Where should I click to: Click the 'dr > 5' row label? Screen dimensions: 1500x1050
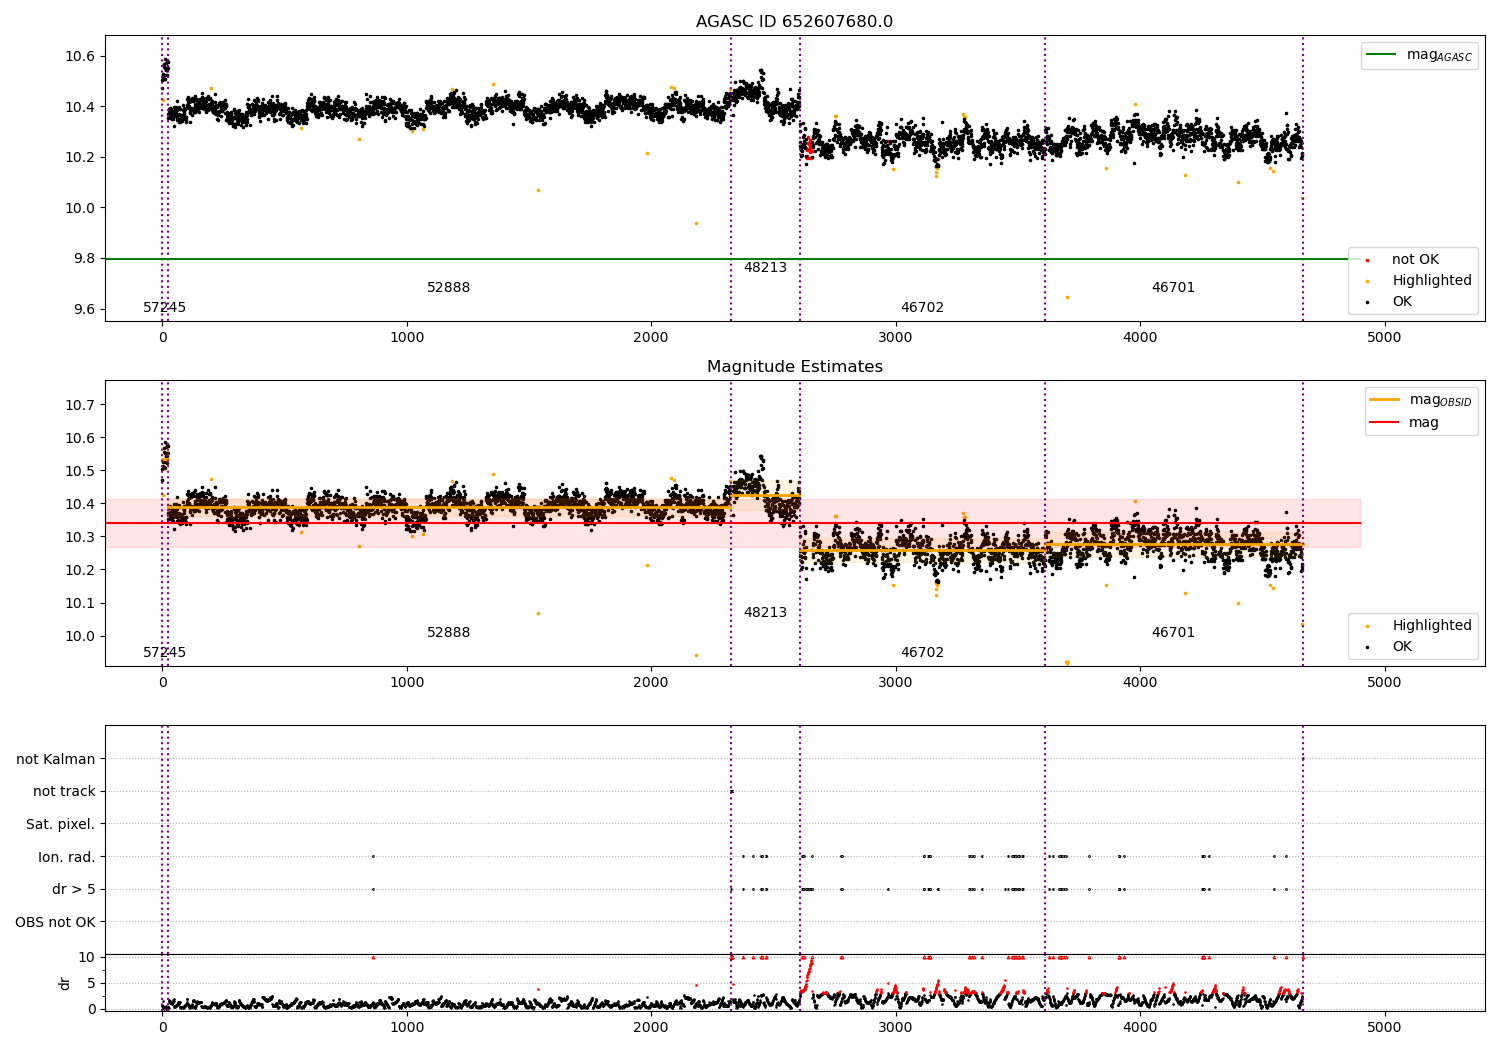coord(74,889)
